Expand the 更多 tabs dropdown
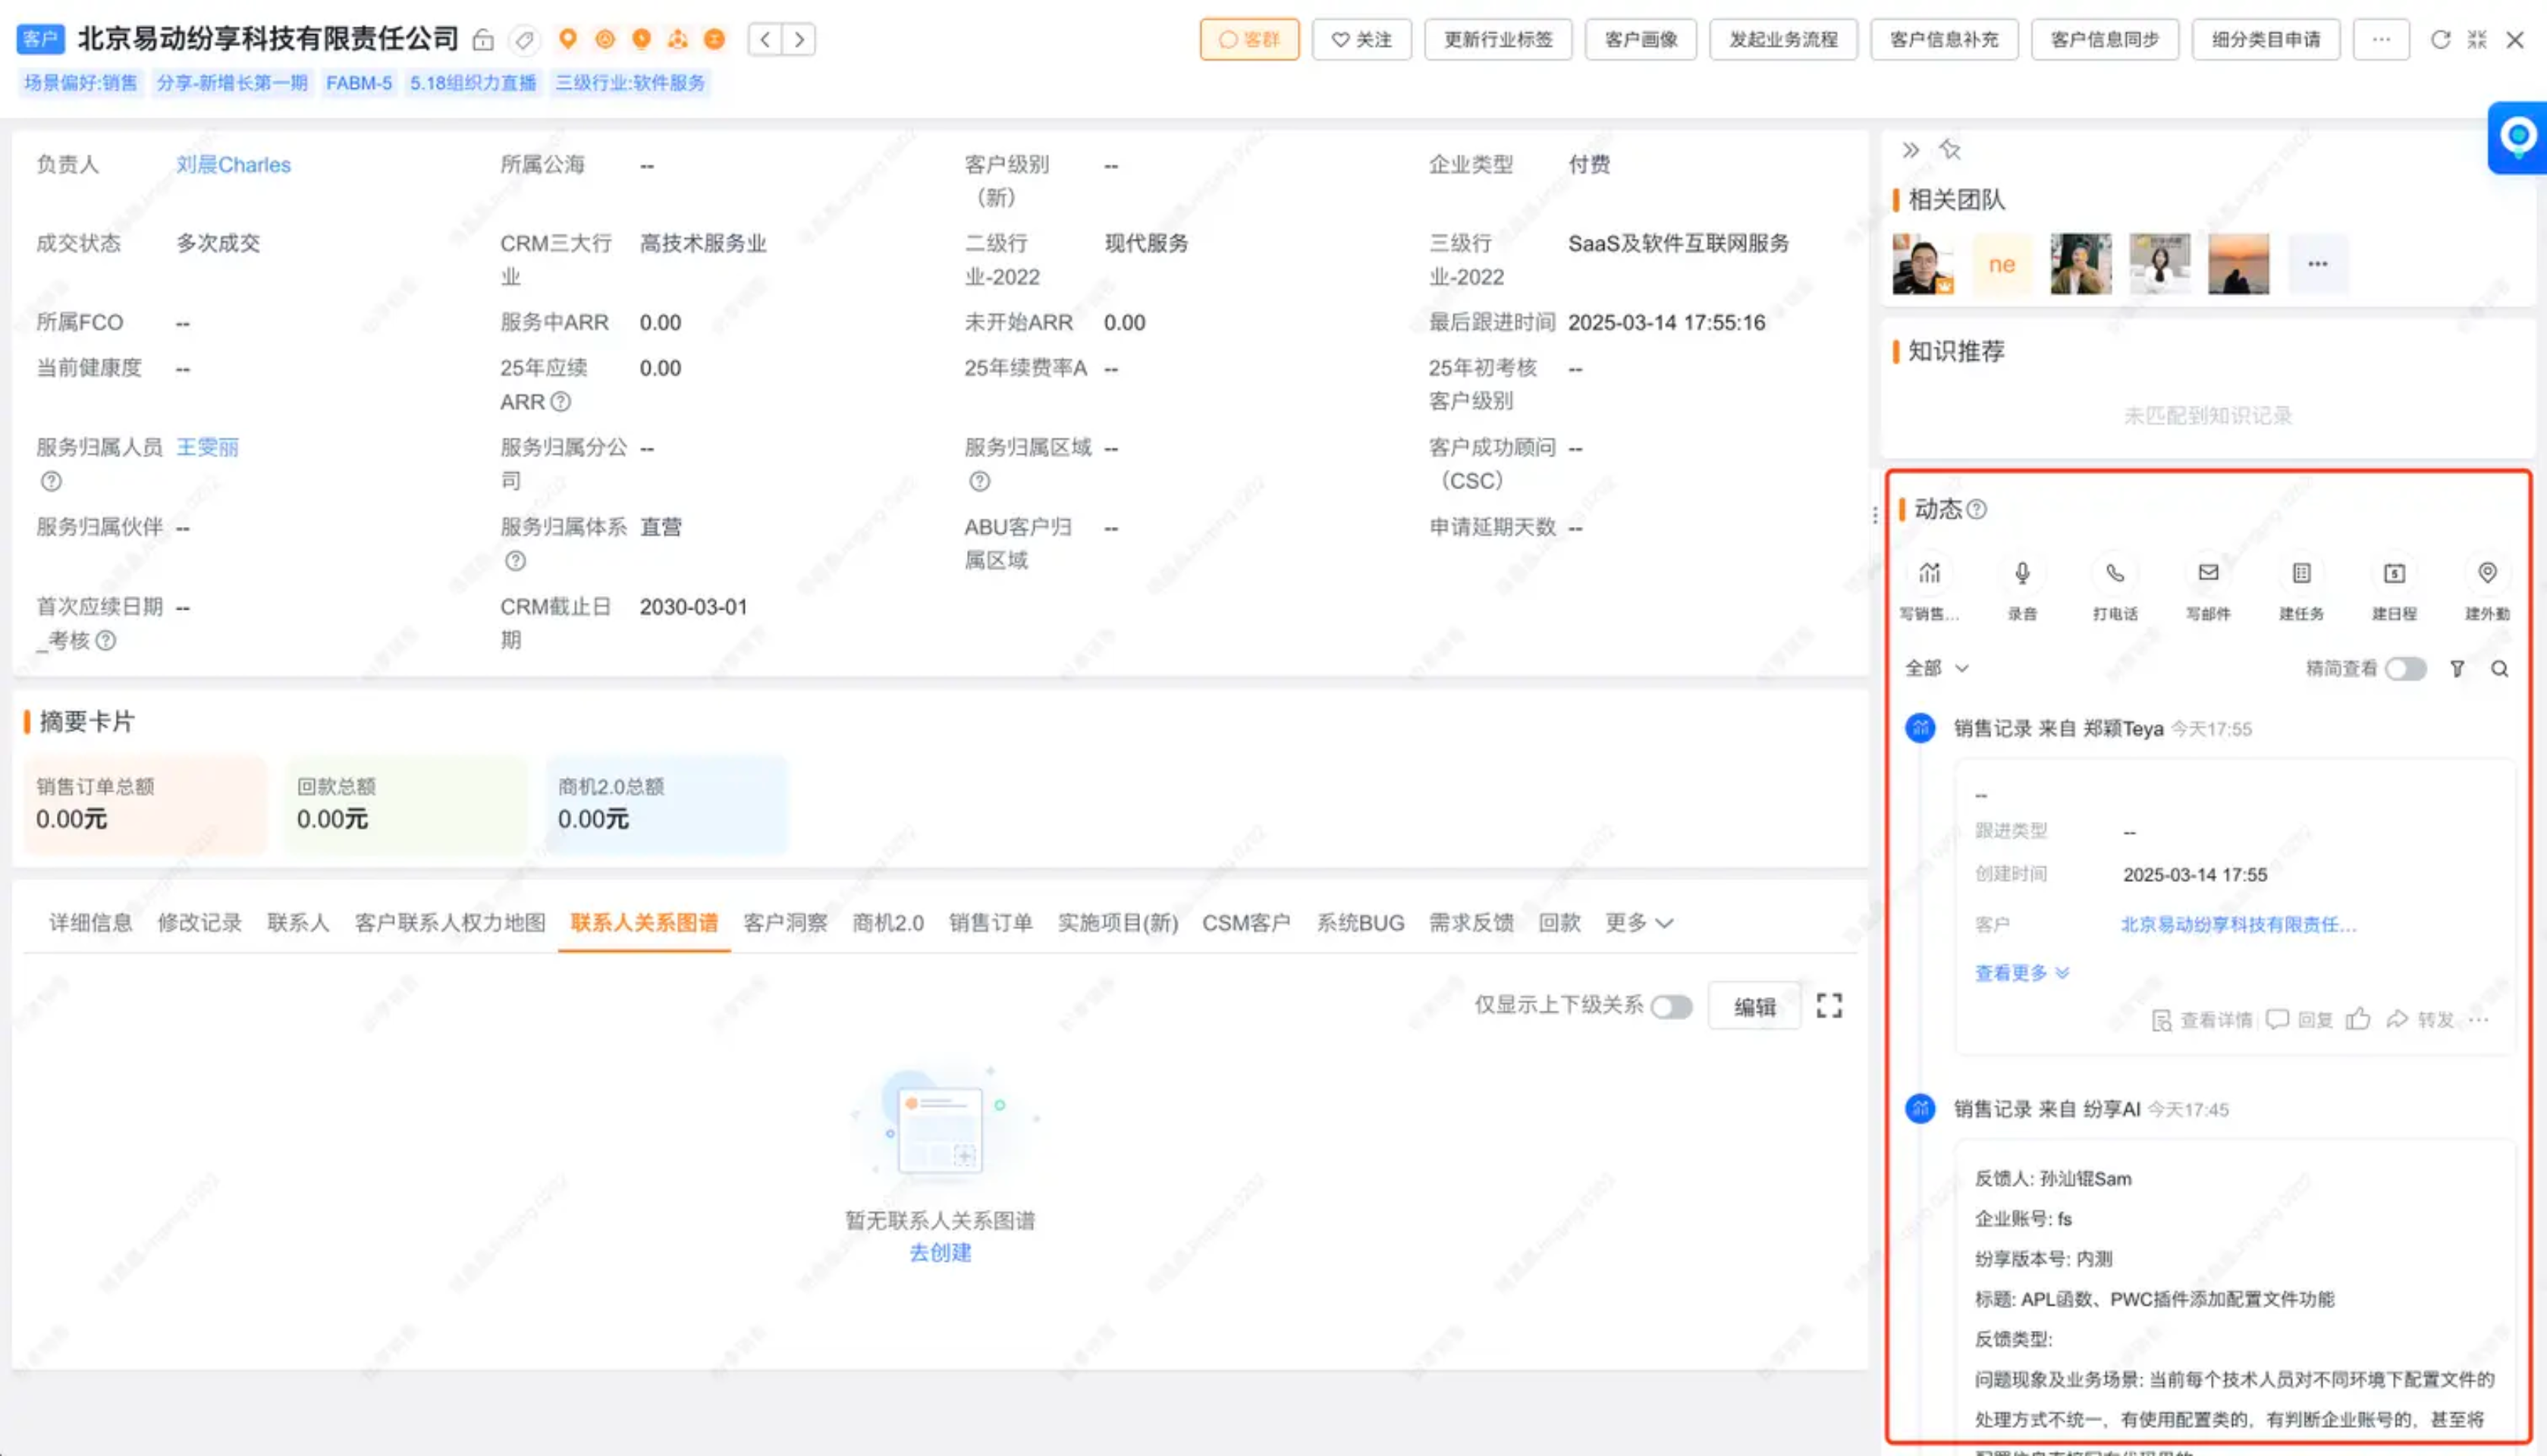The height and width of the screenshot is (1456, 2547). (1638, 922)
